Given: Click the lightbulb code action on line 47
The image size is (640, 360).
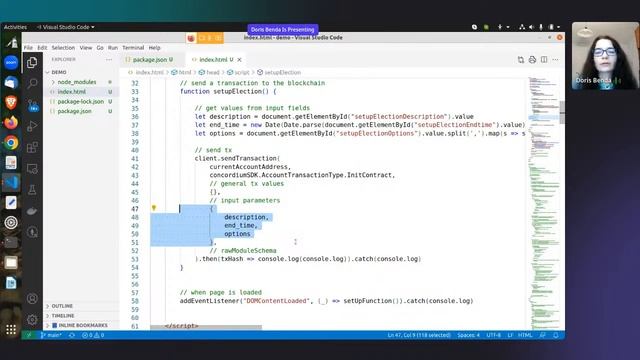Looking at the screenshot, I should point(154,208).
